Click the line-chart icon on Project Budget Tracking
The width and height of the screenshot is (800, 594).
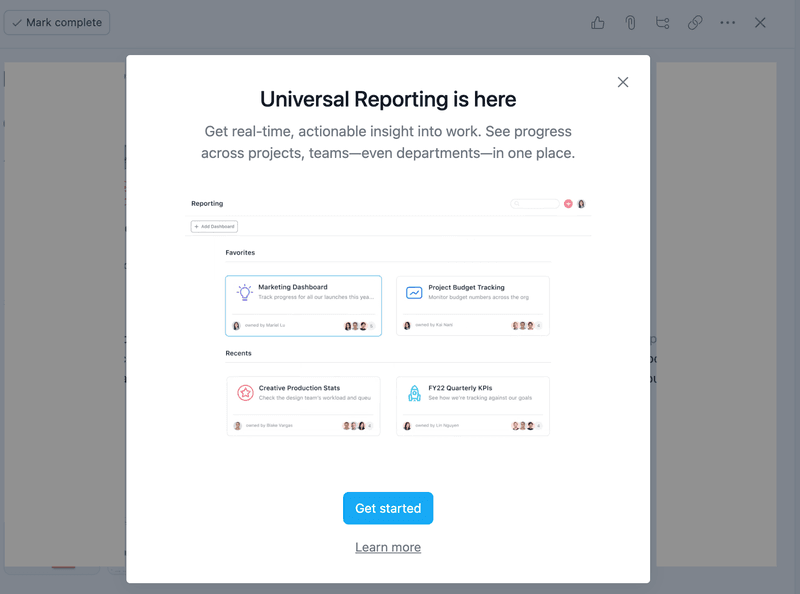tap(413, 291)
